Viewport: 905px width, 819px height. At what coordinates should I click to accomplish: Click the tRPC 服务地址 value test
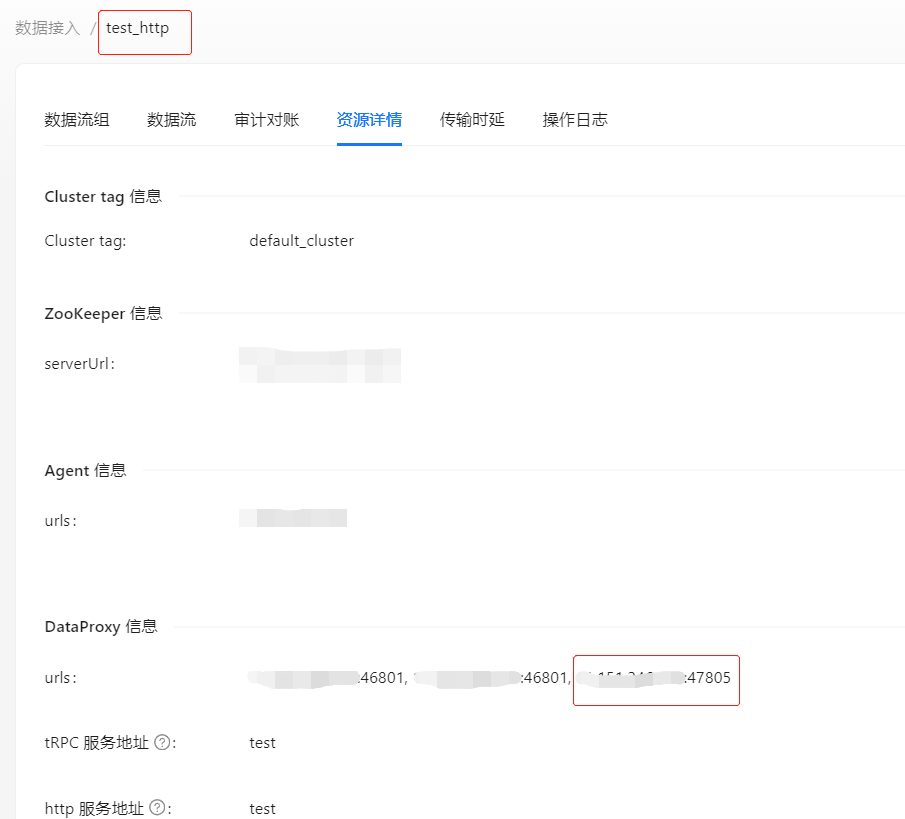tap(263, 743)
